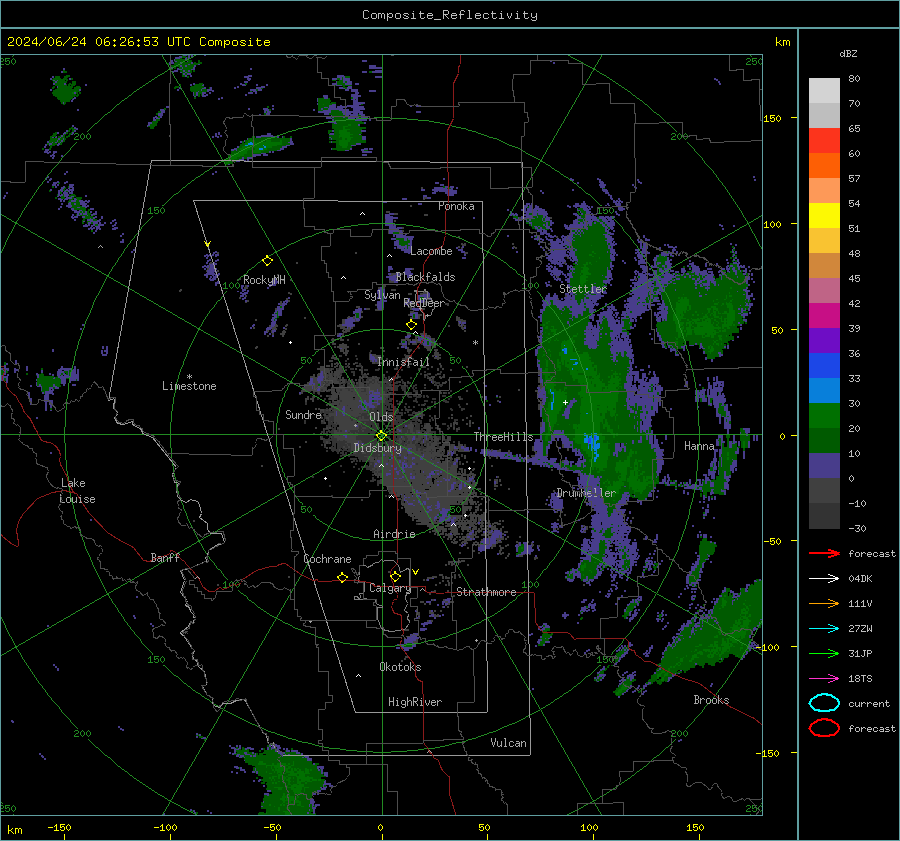This screenshot has height=841, width=900.
Task: Click the green echo over Stettler
Action: click(591, 253)
